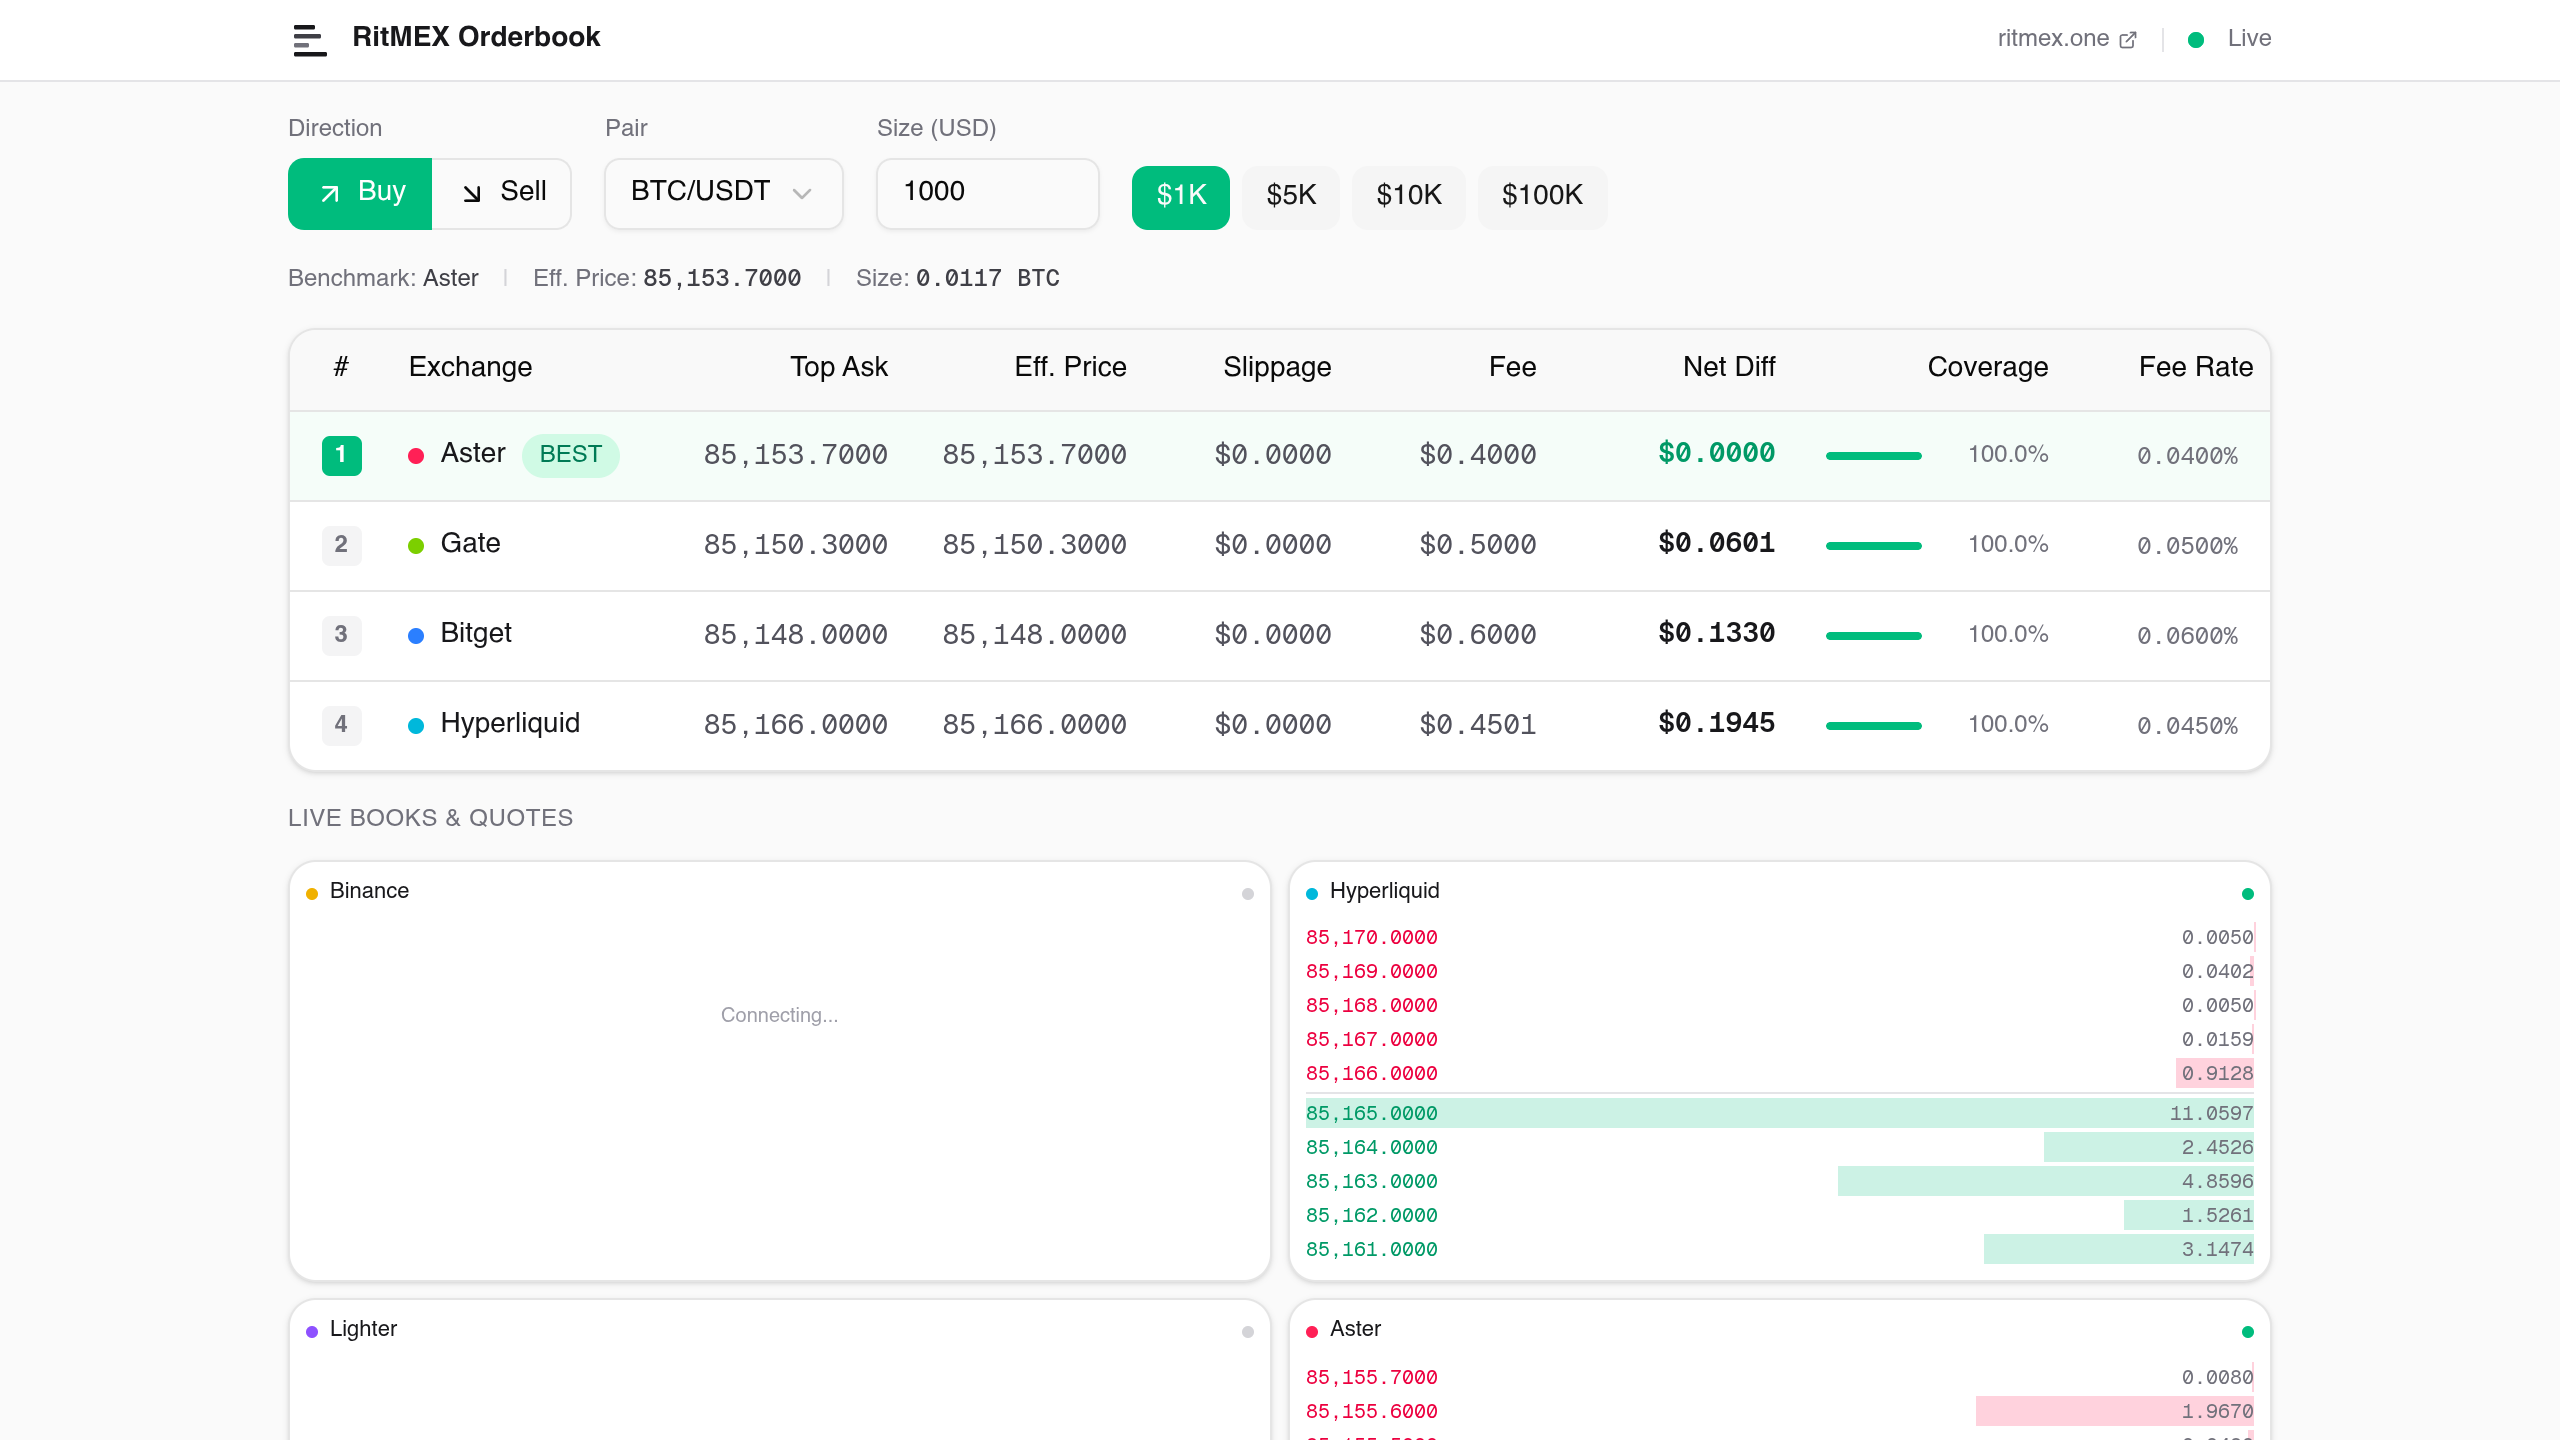This screenshot has width=2560, height=1440.
Task: Click ask level 85,170.0000
Action: click(x=1372, y=938)
